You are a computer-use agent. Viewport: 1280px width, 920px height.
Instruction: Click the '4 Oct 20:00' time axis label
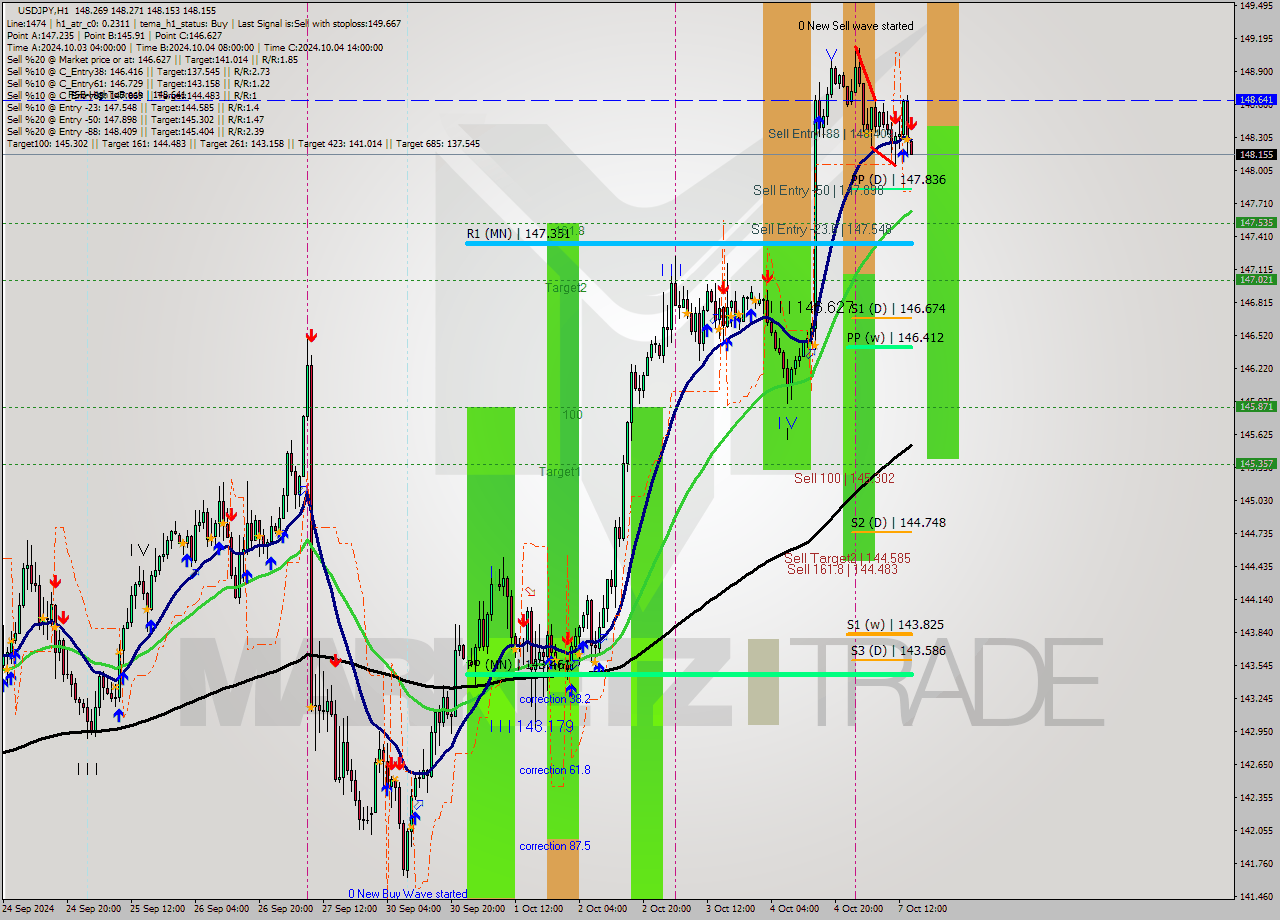tap(857, 909)
